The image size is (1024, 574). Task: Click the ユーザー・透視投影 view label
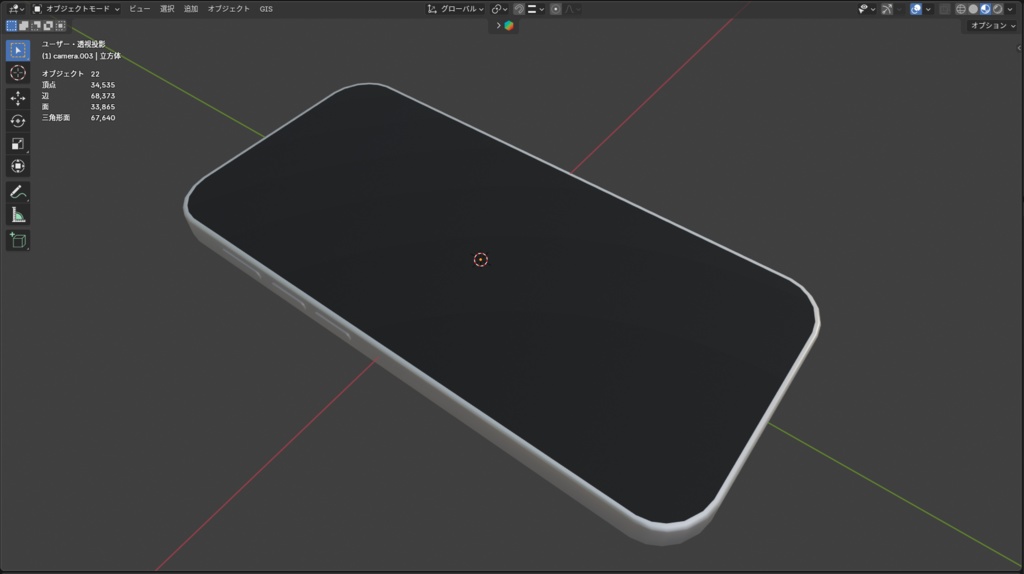(73, 44)
